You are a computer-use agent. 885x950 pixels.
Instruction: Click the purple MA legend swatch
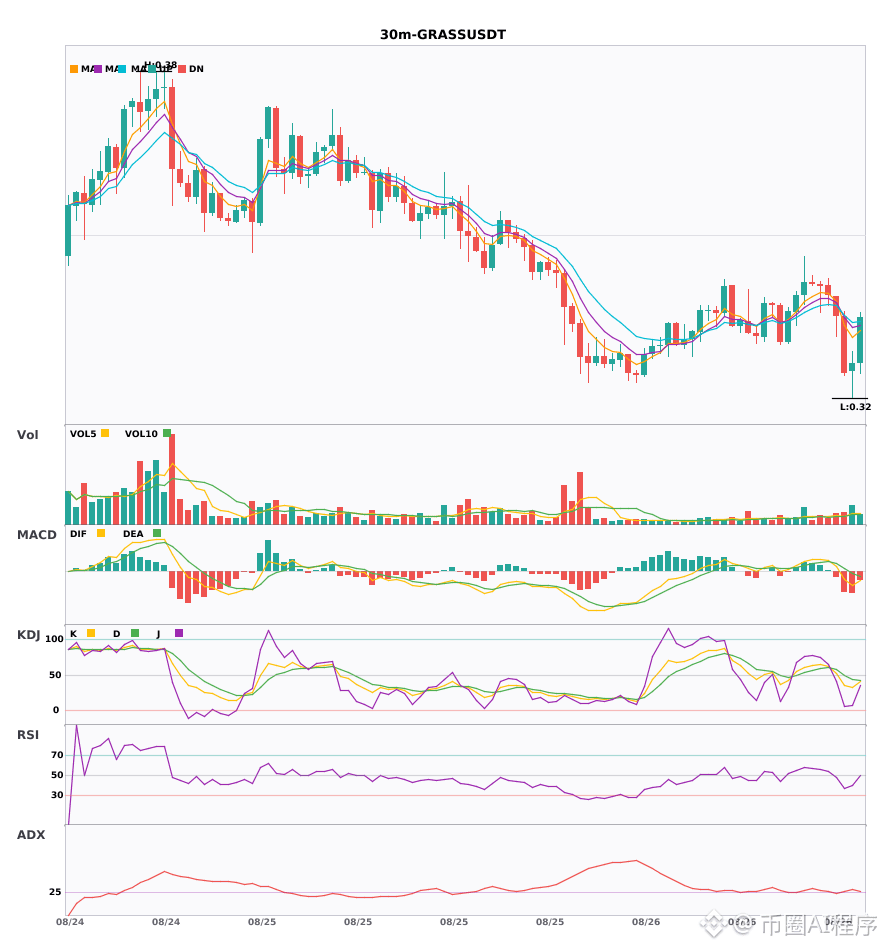(x=98, y=69)
